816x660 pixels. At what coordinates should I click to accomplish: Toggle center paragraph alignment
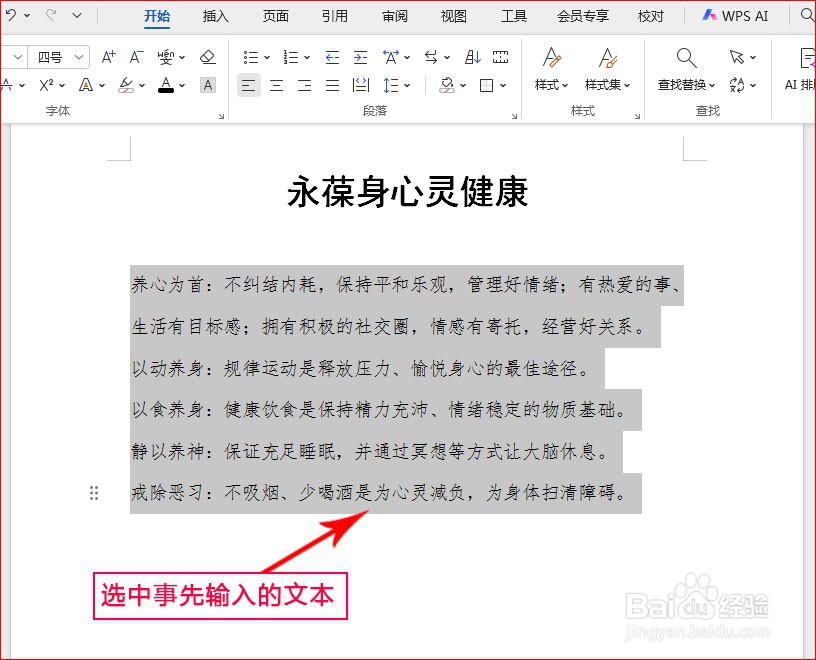pos(276,85)
